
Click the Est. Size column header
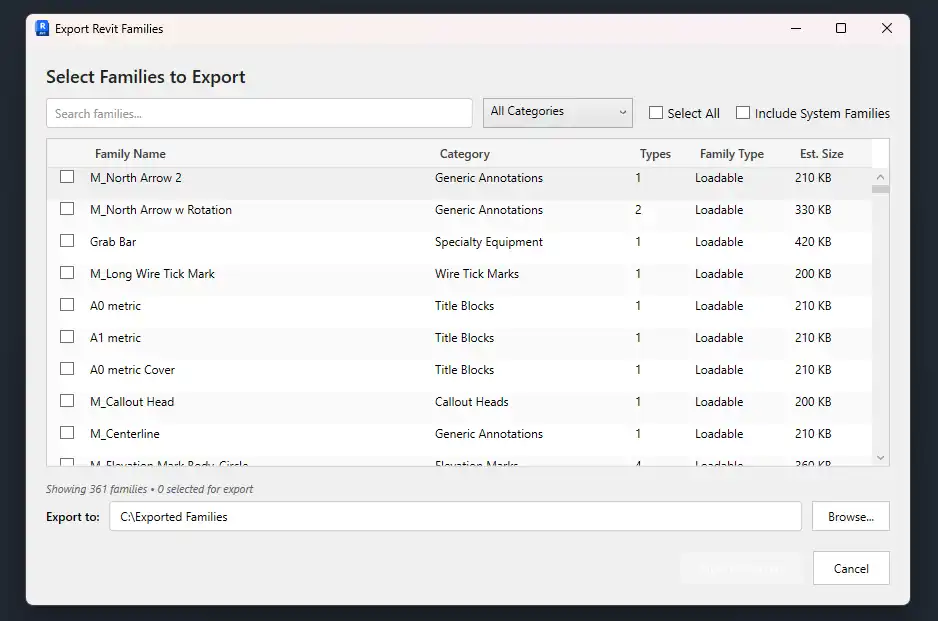[x=821, y=154]
